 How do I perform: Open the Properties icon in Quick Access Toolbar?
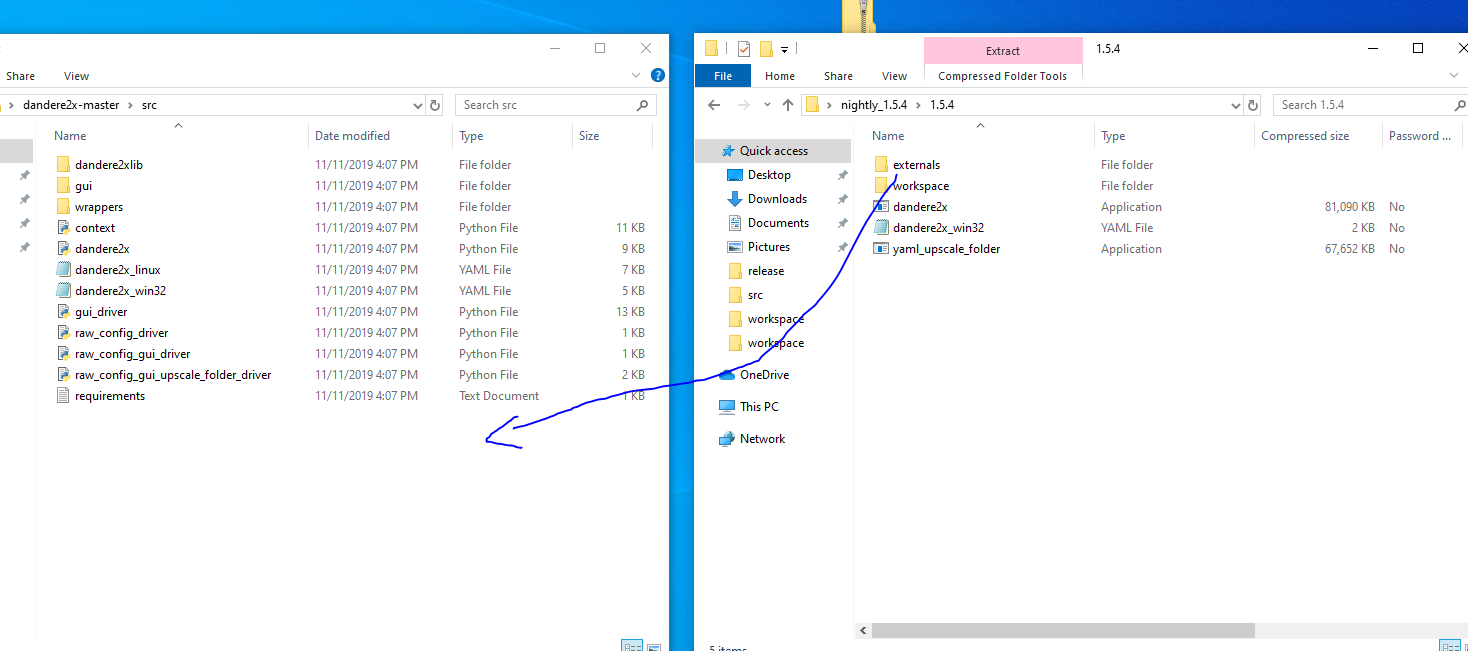tap(743, 48)
